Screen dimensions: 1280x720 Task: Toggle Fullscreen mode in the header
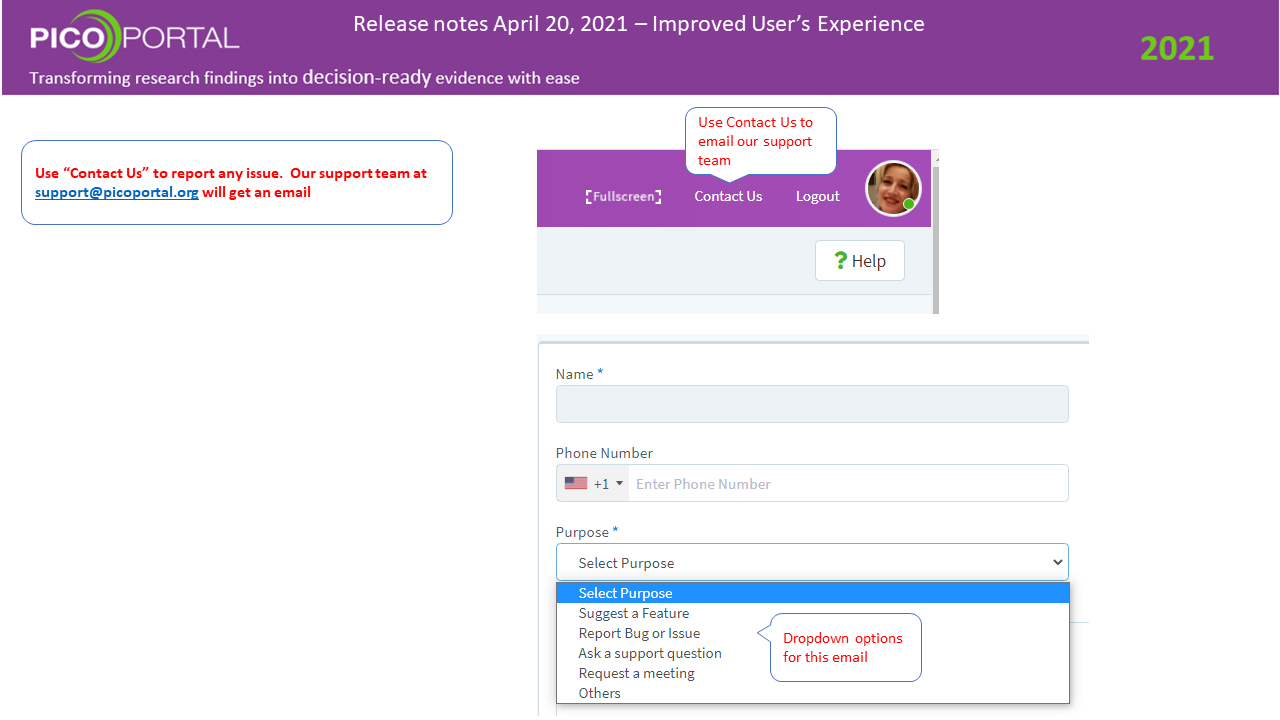pos(623,197)
